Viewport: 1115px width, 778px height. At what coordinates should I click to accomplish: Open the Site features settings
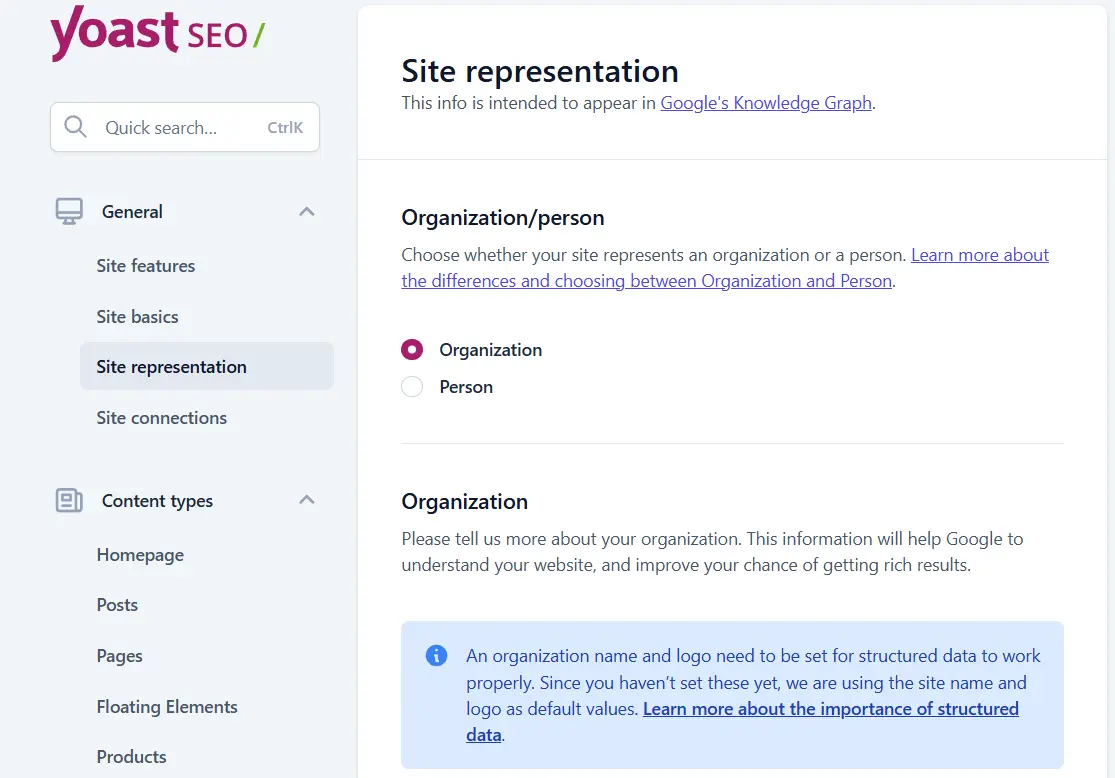coord(145,266)
